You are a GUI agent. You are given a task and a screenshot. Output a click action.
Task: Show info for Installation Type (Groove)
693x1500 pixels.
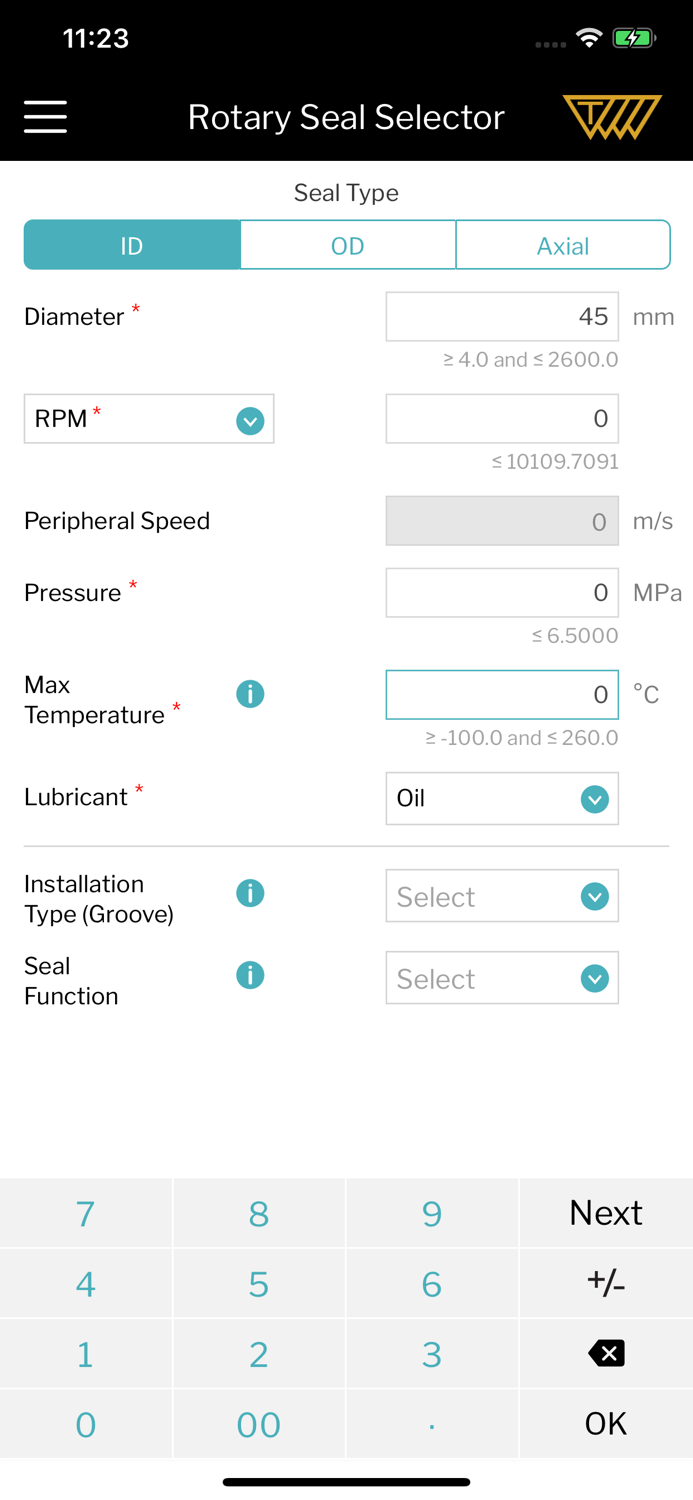pyautogui.click(x=250, y=893)
